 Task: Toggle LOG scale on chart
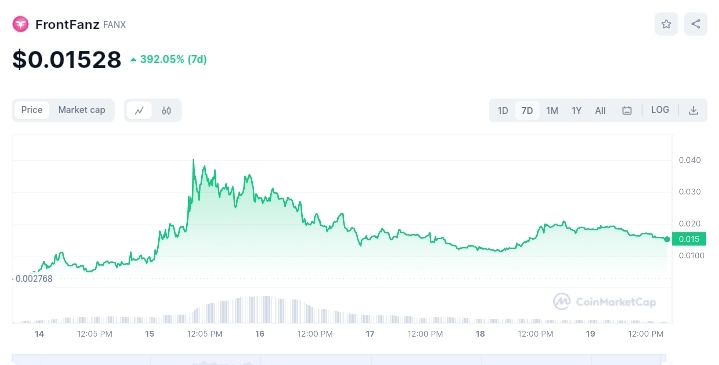point(660,110)
